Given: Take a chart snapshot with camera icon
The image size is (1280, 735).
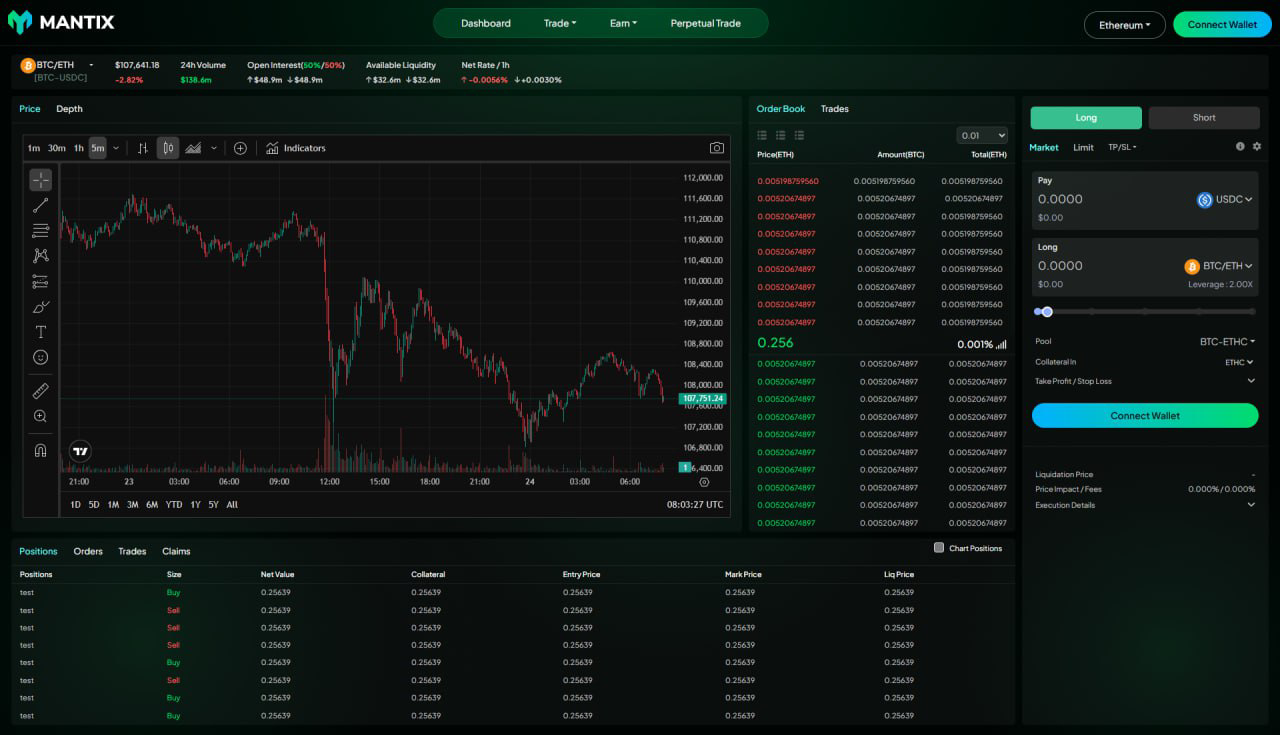Looking at the screenshot, I should [x=717, y=148].
